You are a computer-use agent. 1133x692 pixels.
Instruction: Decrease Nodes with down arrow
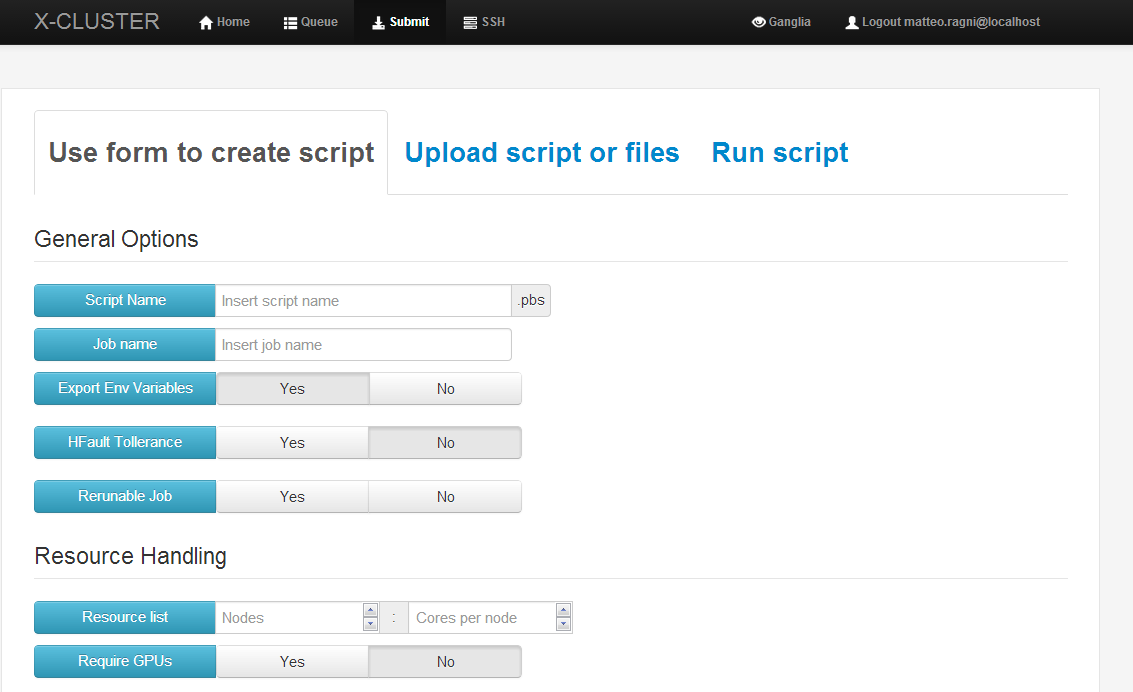(x=371, y=624)
